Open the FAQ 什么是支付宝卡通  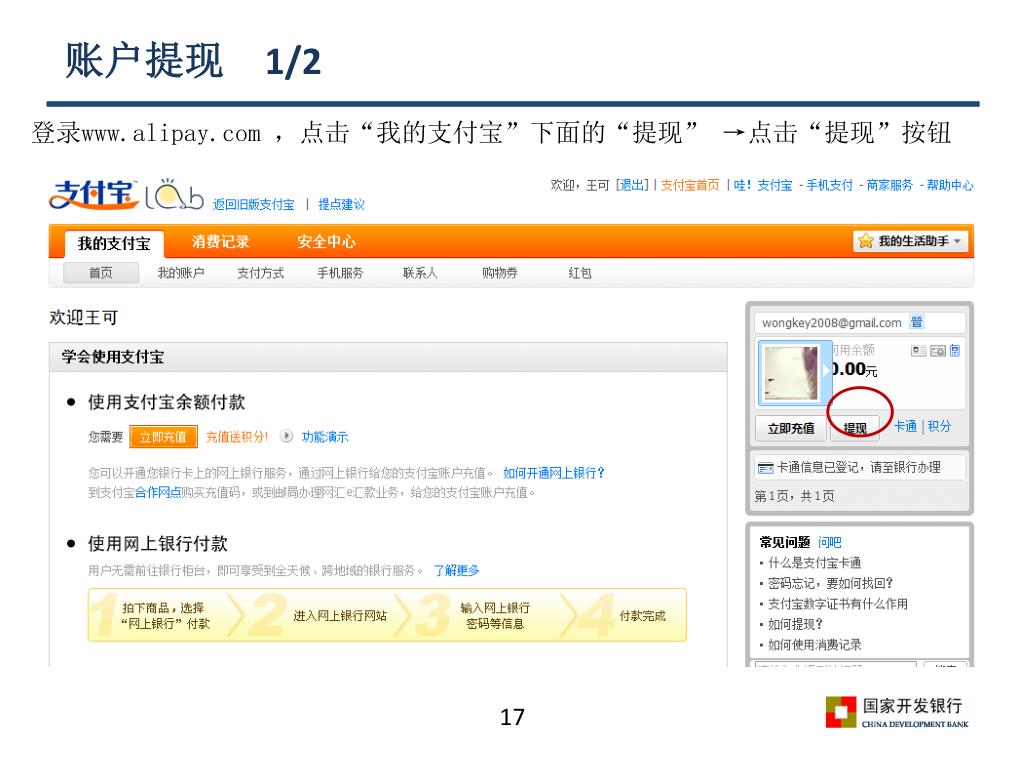814,563
